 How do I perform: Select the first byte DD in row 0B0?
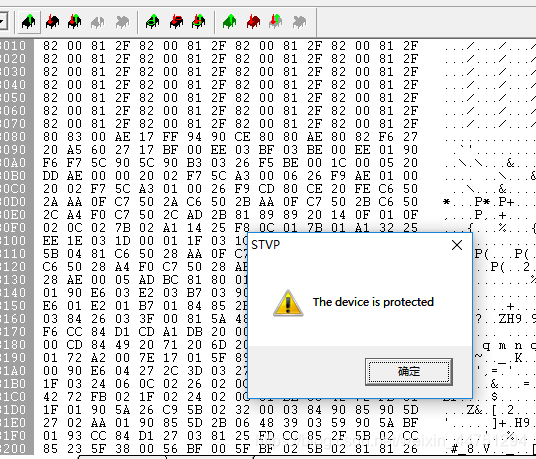tap(50, 176)
